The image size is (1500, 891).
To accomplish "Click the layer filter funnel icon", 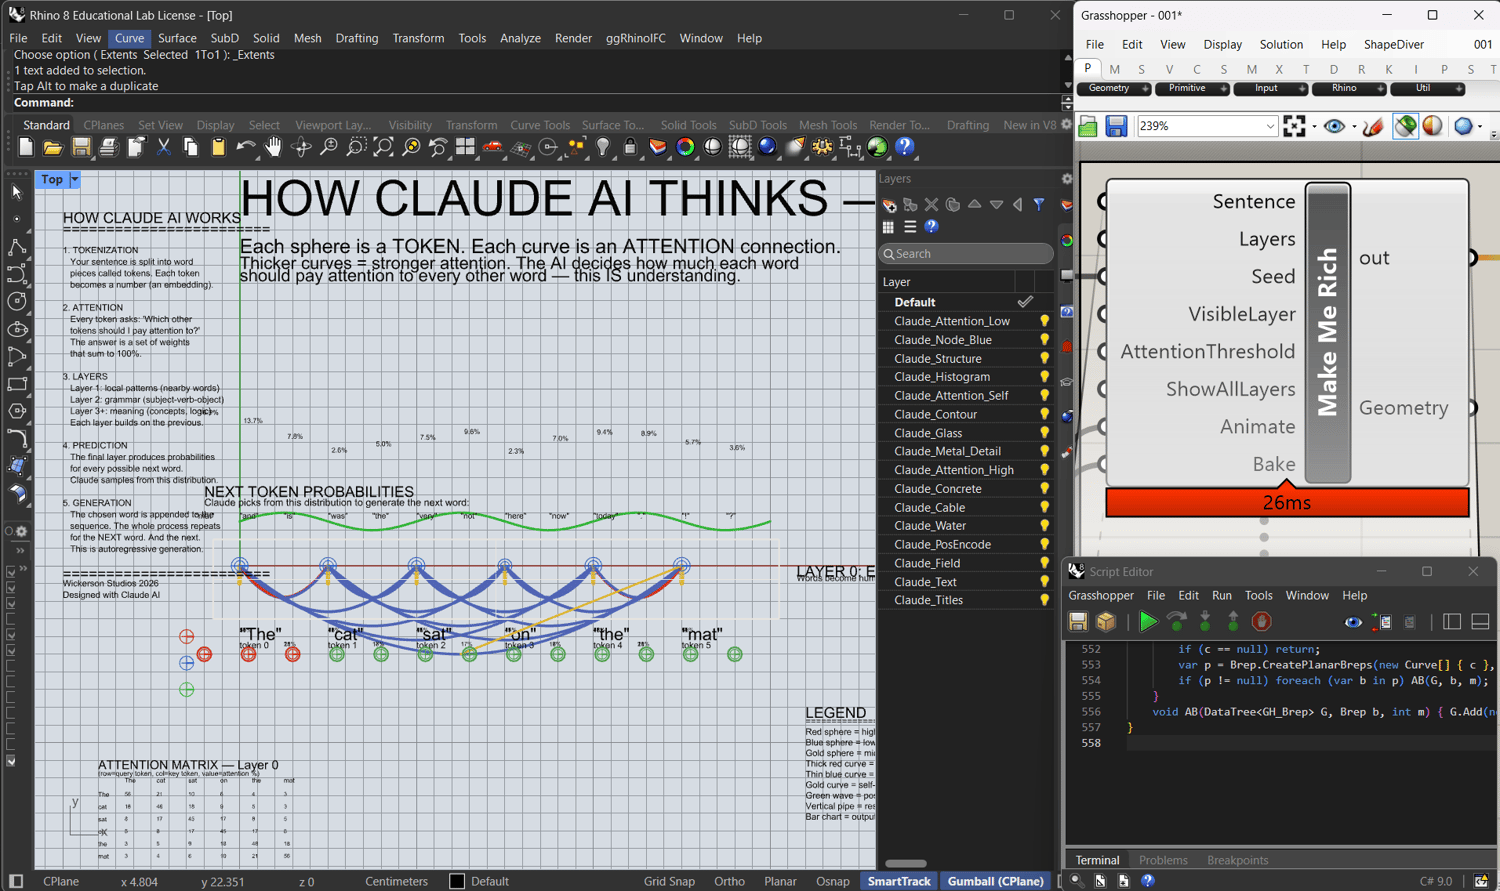I will [1040, 205].
